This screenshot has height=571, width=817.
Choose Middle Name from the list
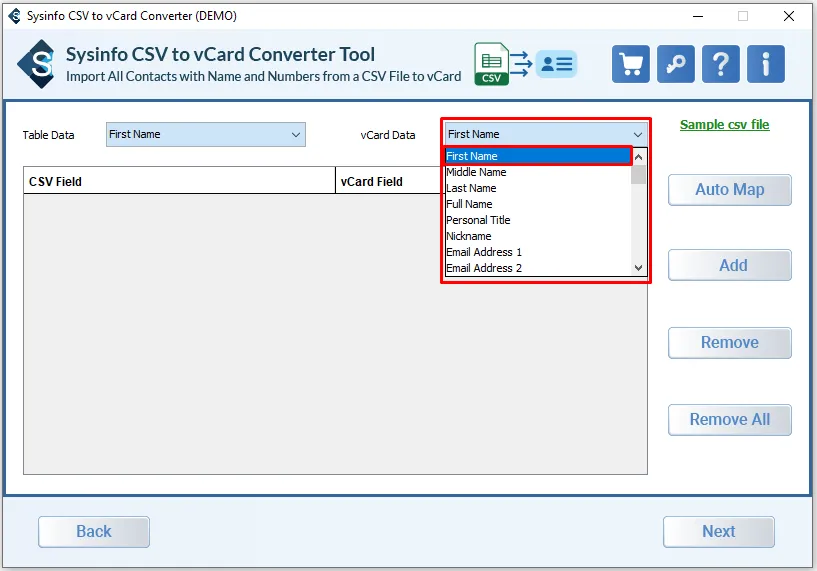538,172
